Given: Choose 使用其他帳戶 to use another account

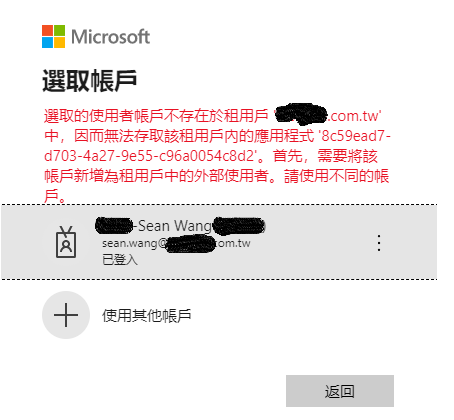Looking at the screenshot, I should coord(147,315).
